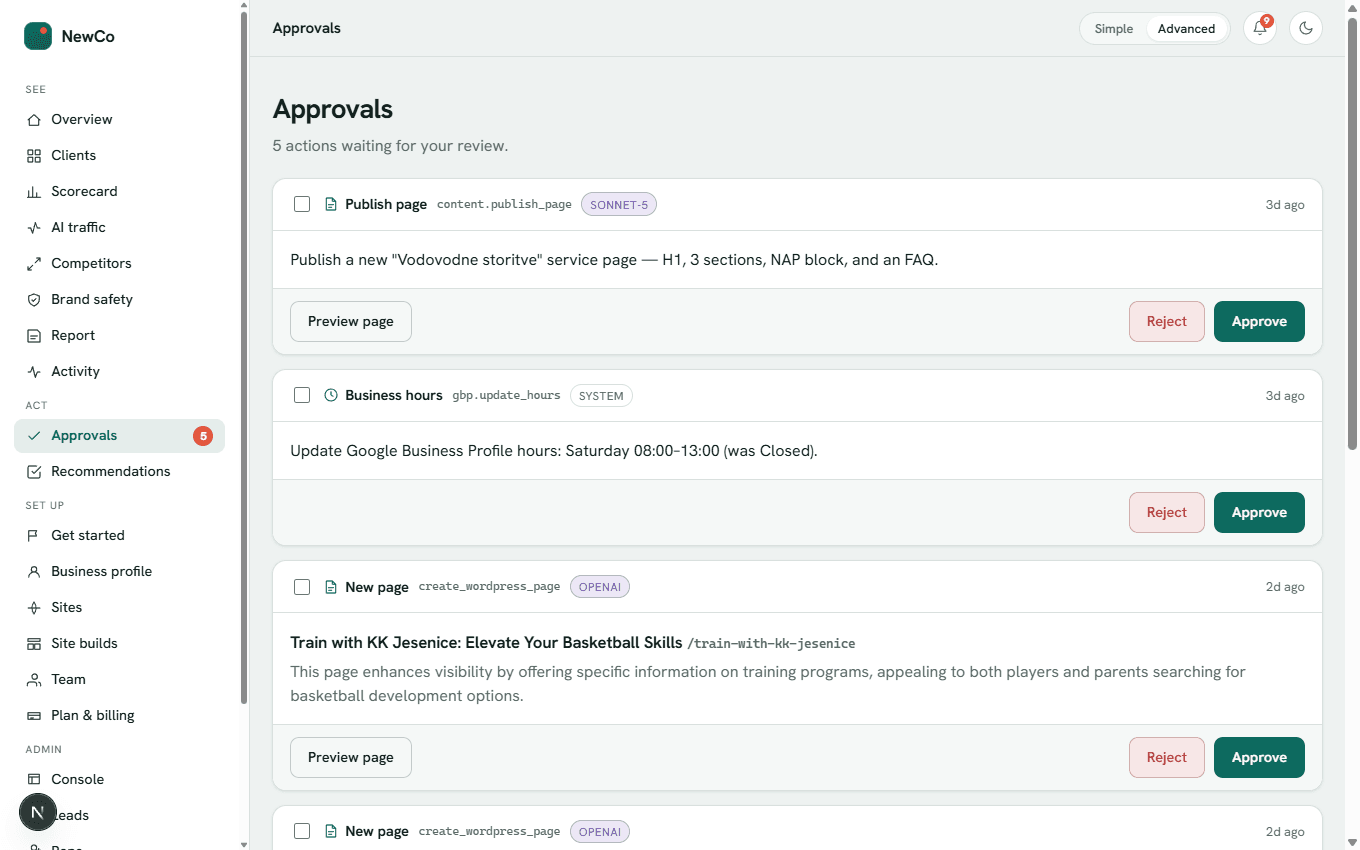This screenshot has height=850, width=1360.
Task: Click the round N avatar button
Action: coord(38,813)
